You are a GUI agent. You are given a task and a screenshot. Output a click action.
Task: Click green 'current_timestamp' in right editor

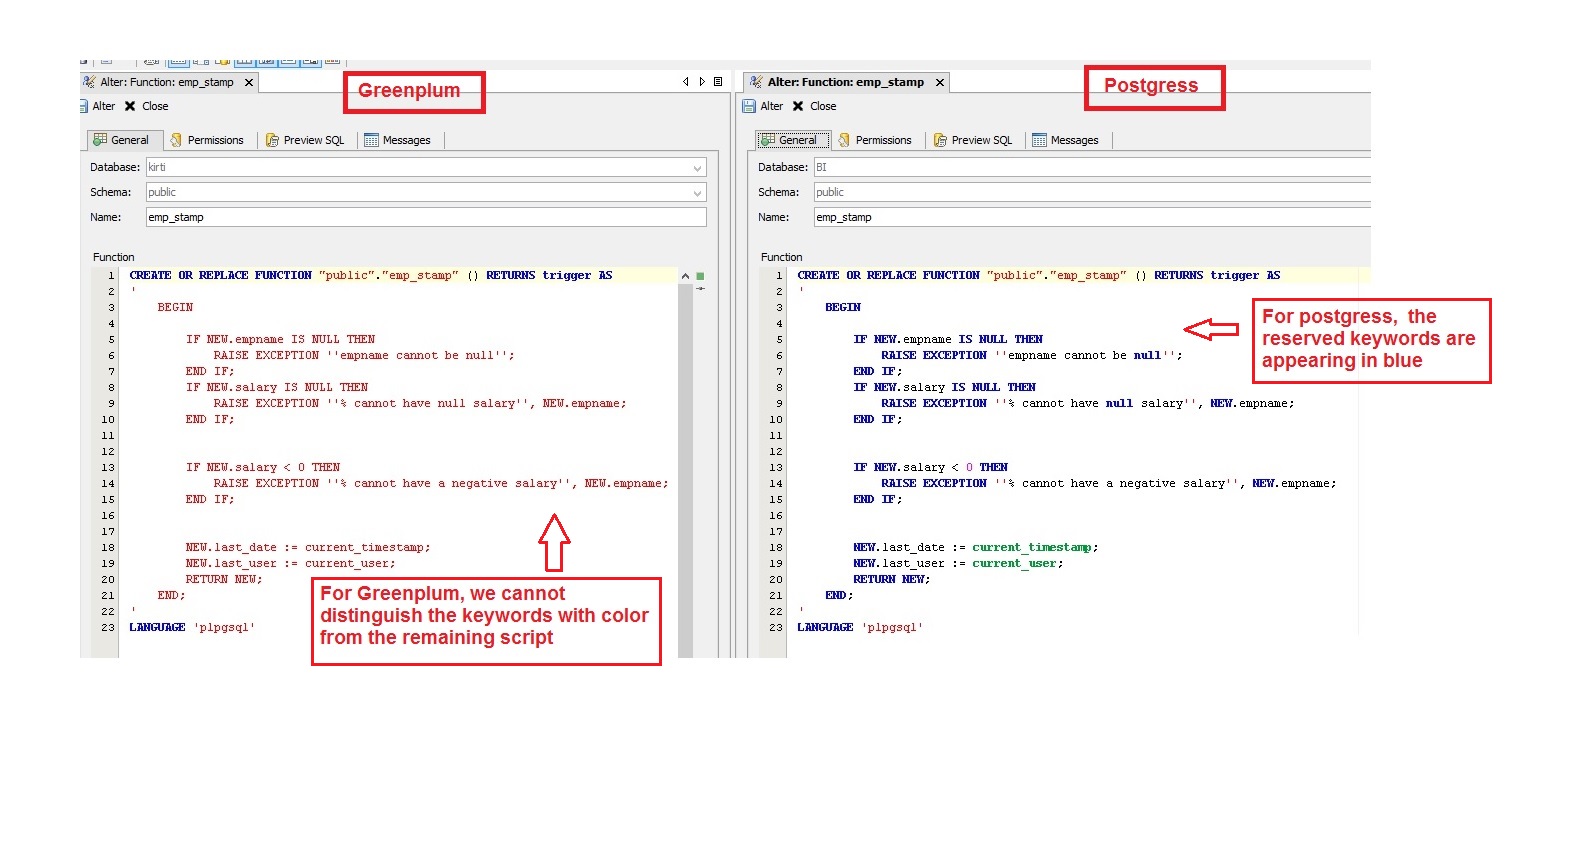coord(1032,547)
